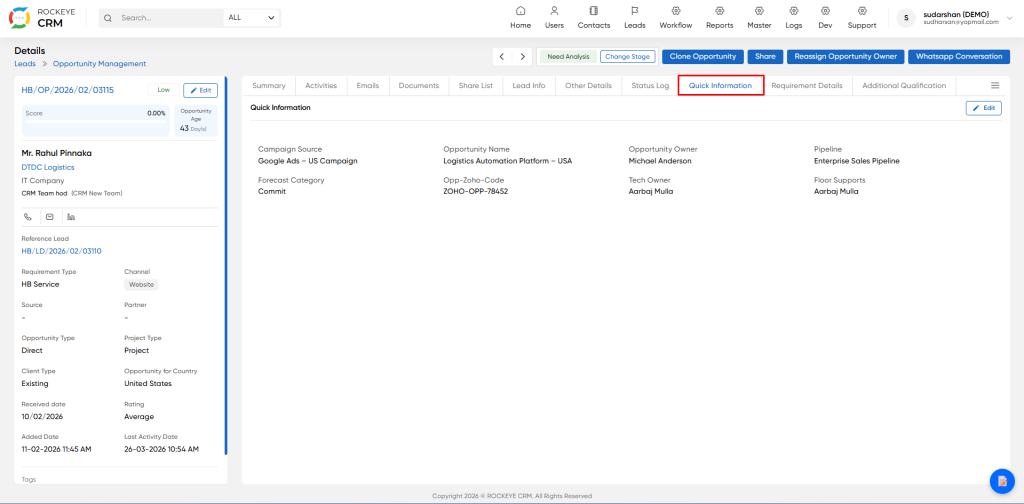Open the Additional Qualification tab
The height and width of the screenshot is (504, 1024).
point(904,86)
